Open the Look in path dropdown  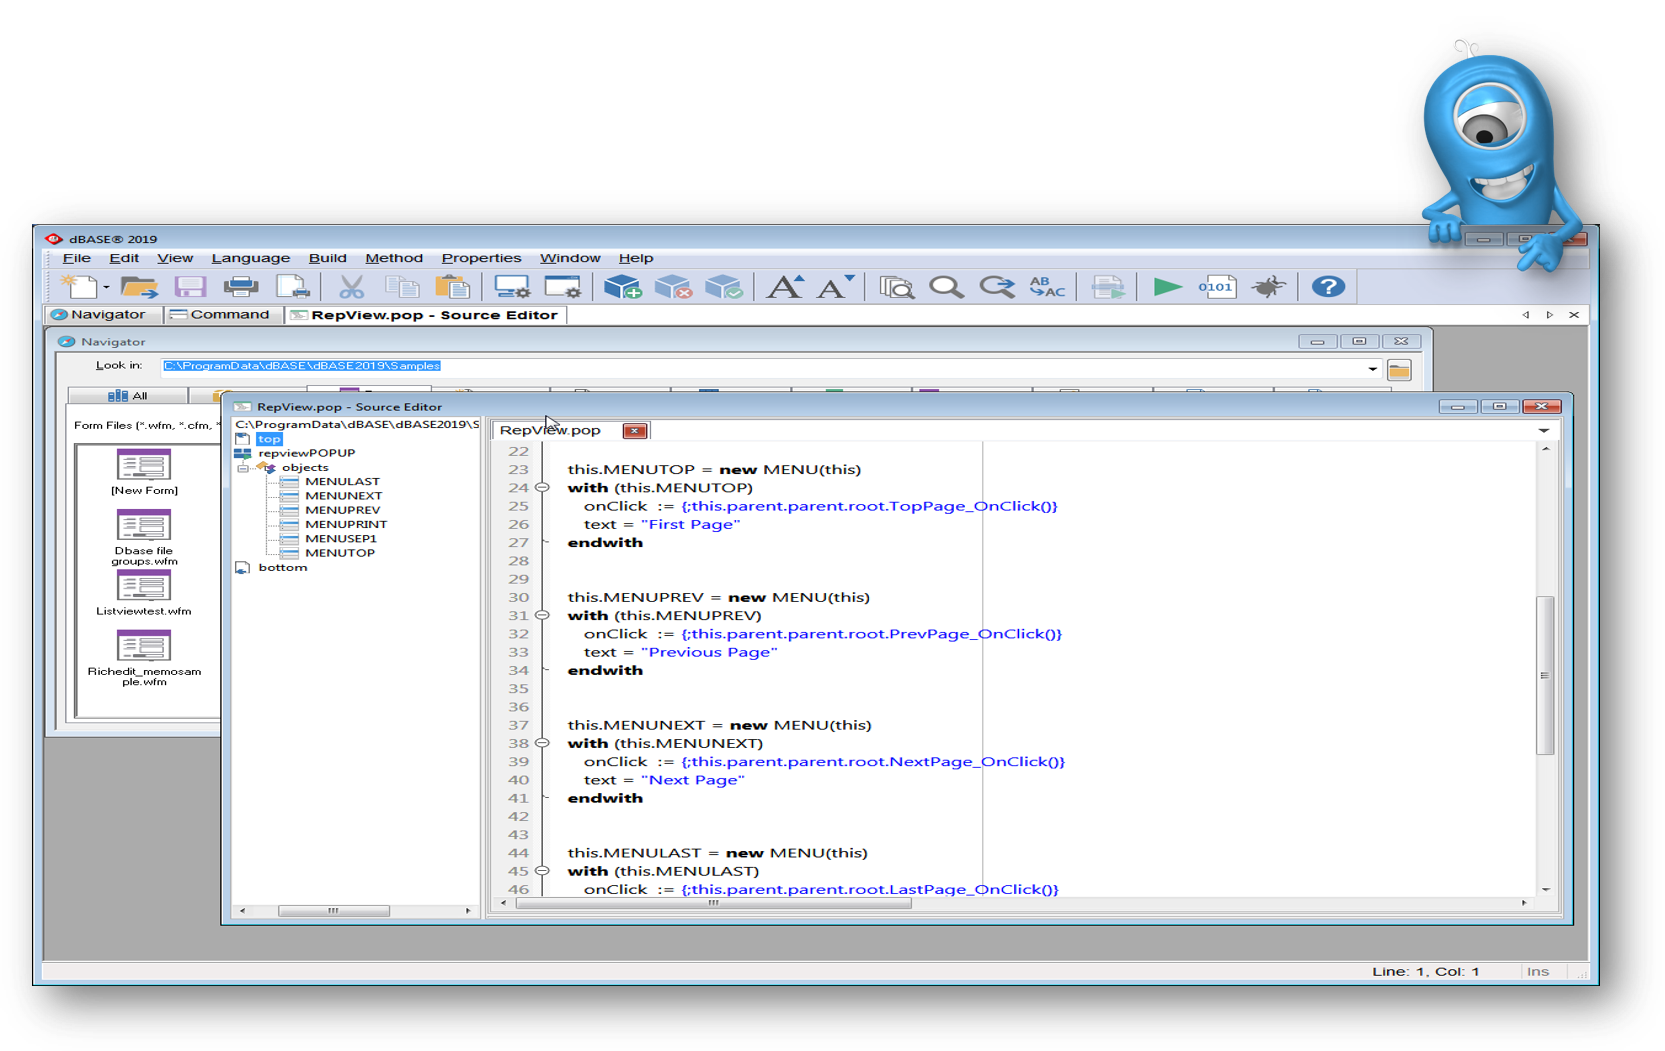click(1372, 367)
